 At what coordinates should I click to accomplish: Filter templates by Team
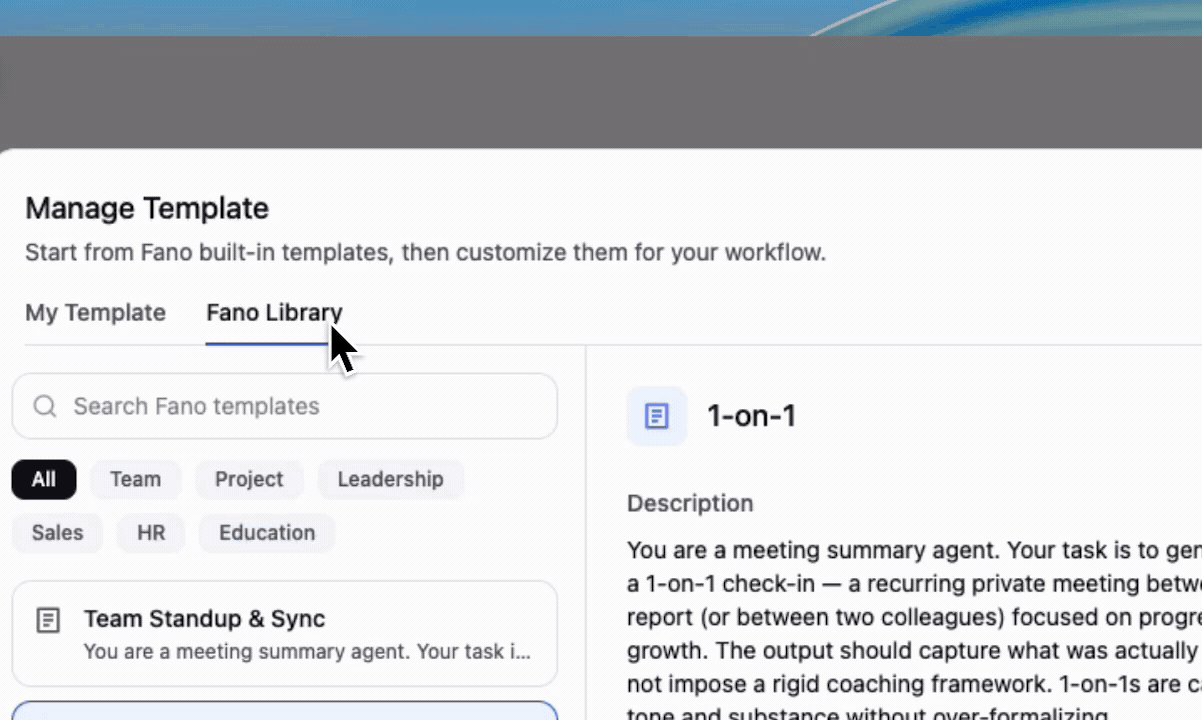tap(135, 479)
